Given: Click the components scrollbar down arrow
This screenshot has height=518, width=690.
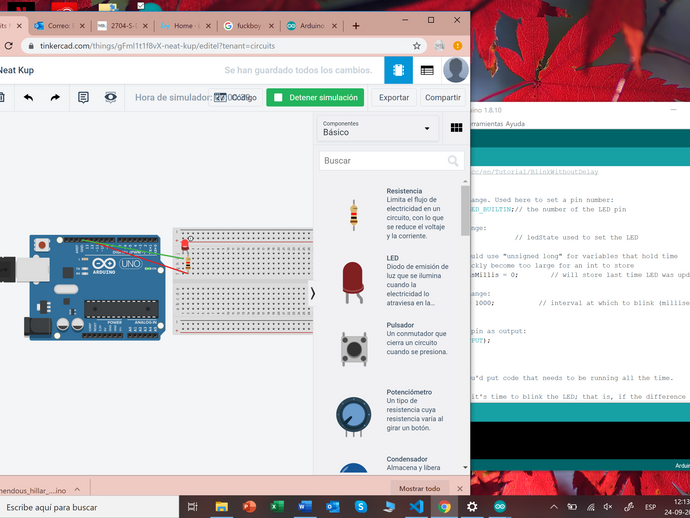Looking at the screenshot, I should 465,467.
